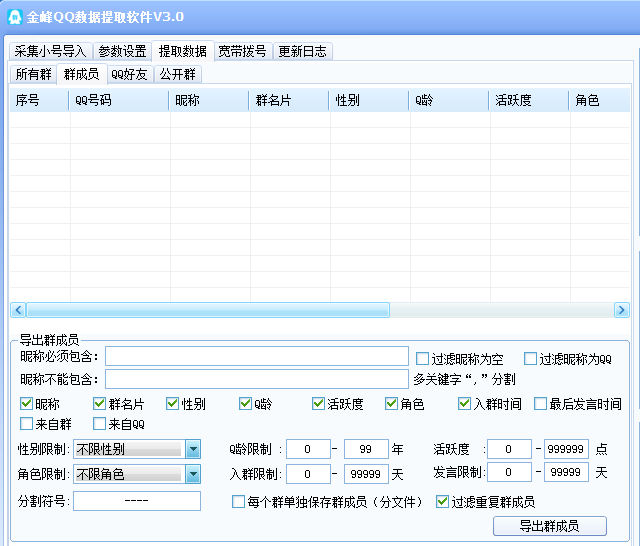
Task: Click the 入群限制 minimum days field
Action: [x=308, y=474]
